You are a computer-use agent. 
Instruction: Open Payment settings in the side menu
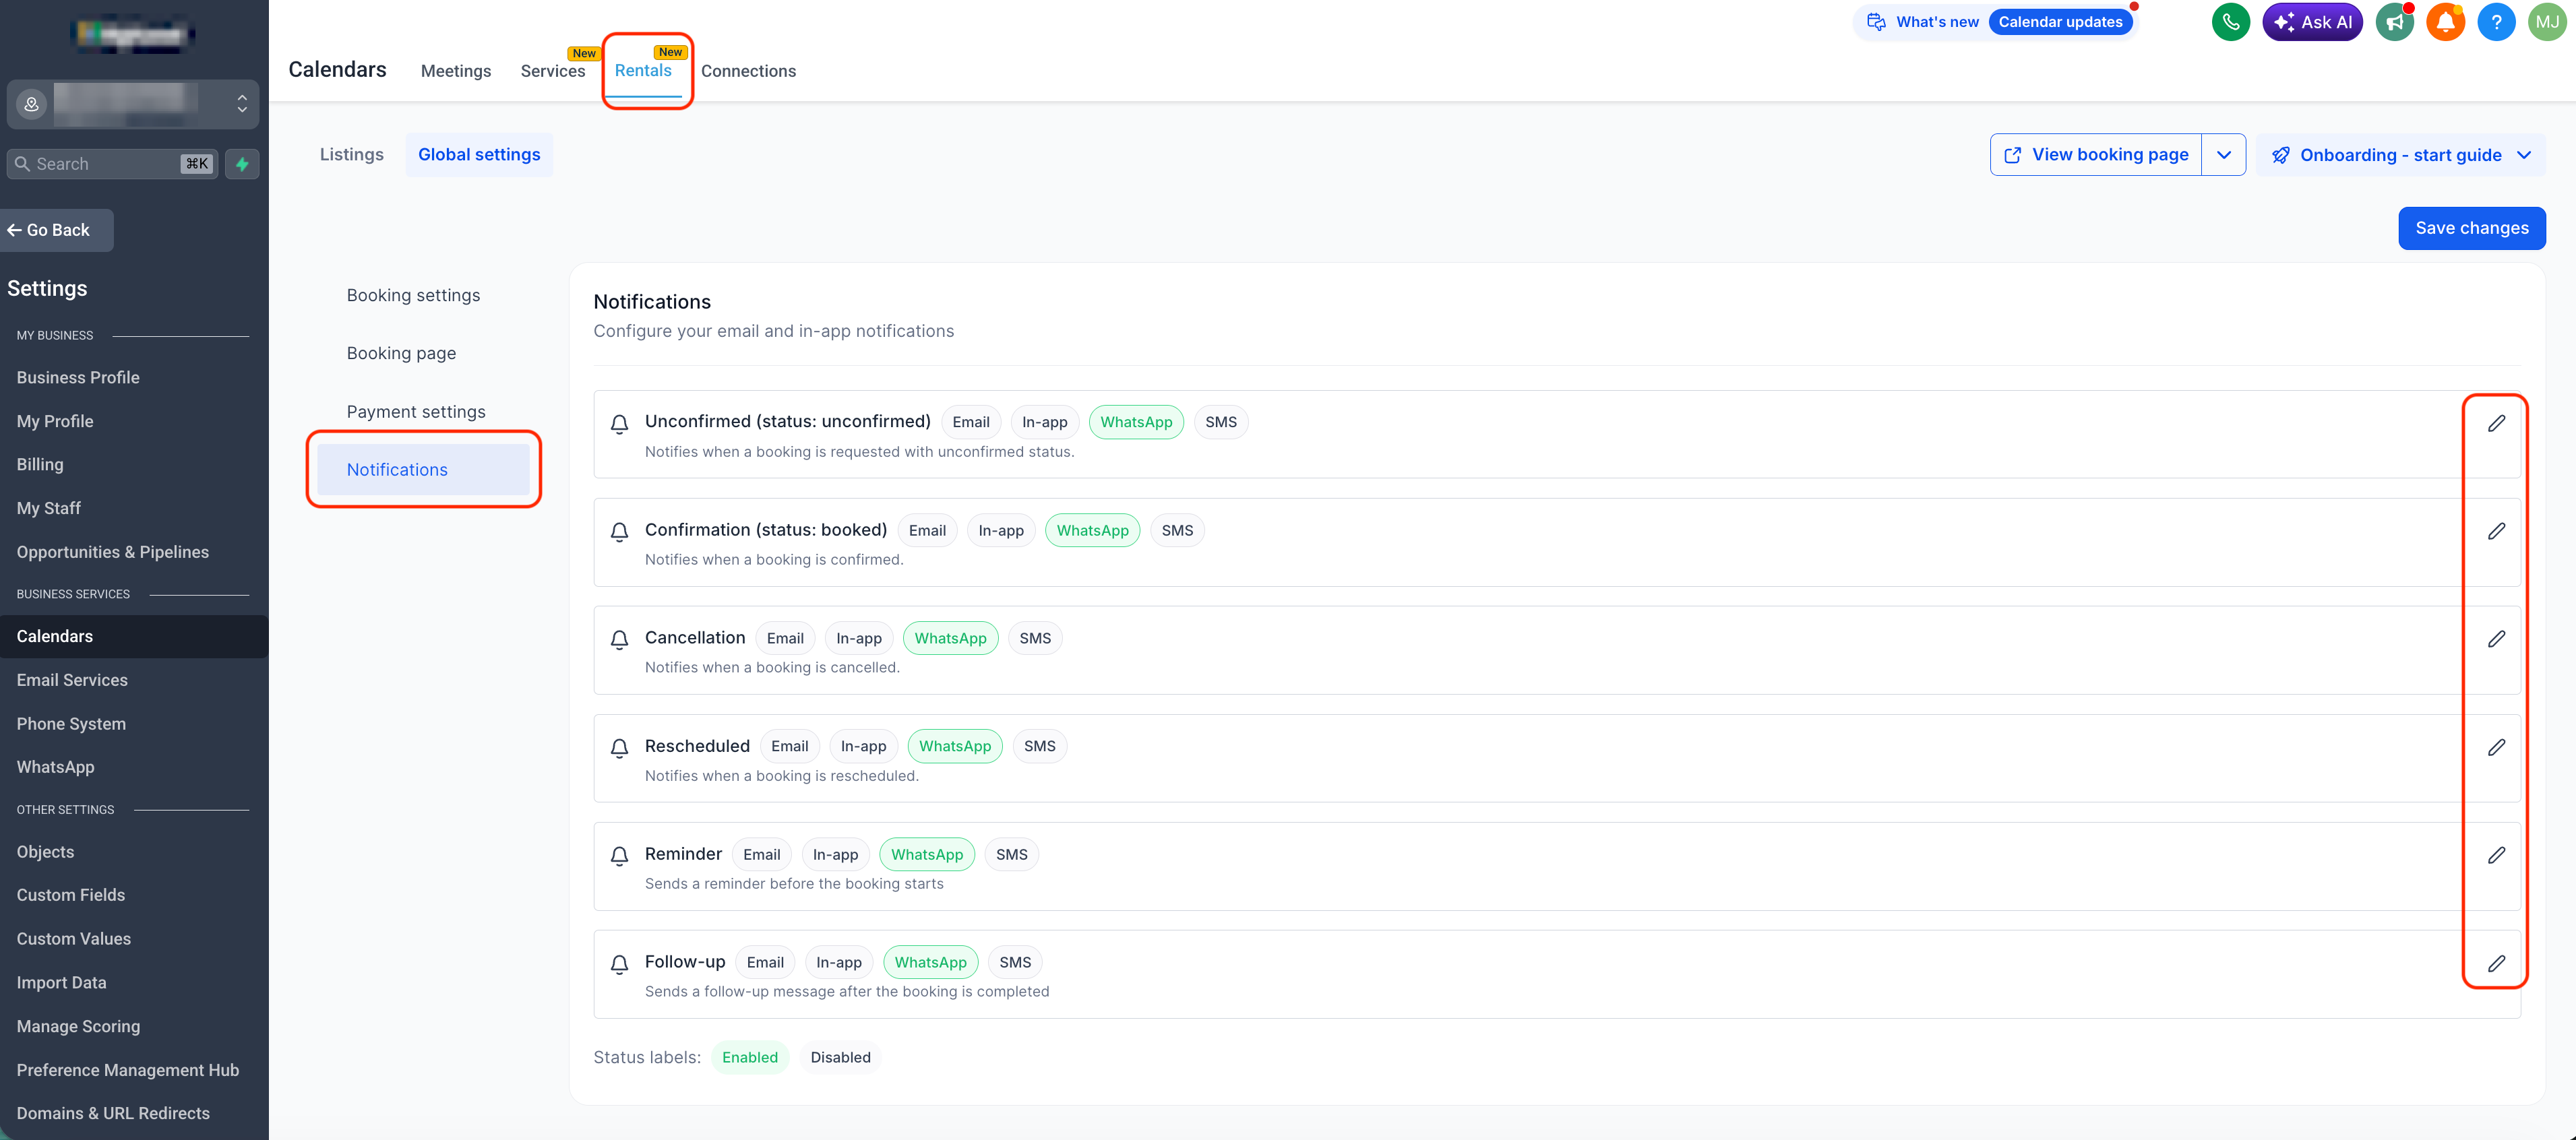pyautogui.click(x=416, y=412)
